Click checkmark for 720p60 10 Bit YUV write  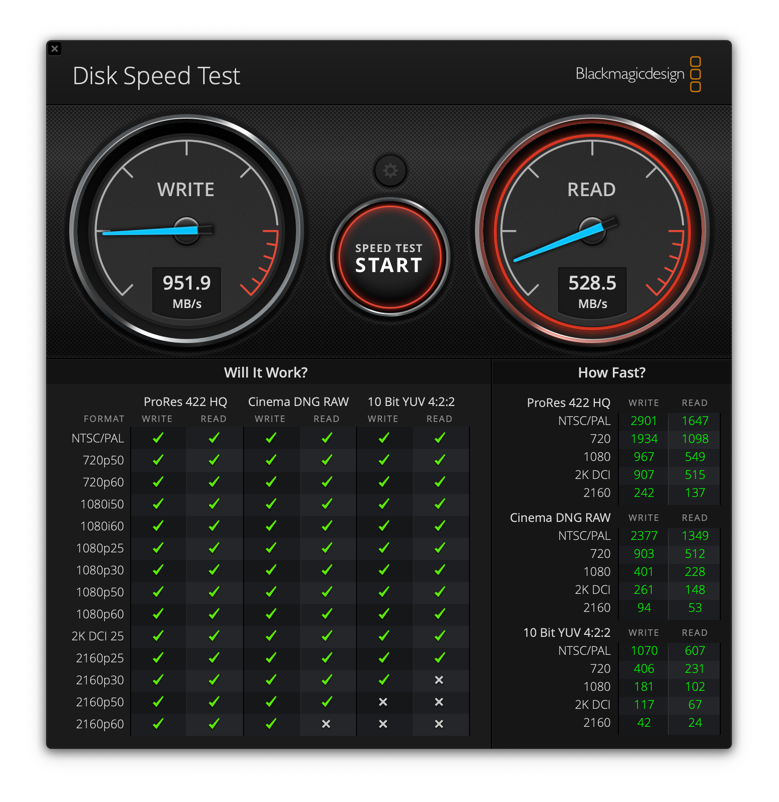coord(384,482)
